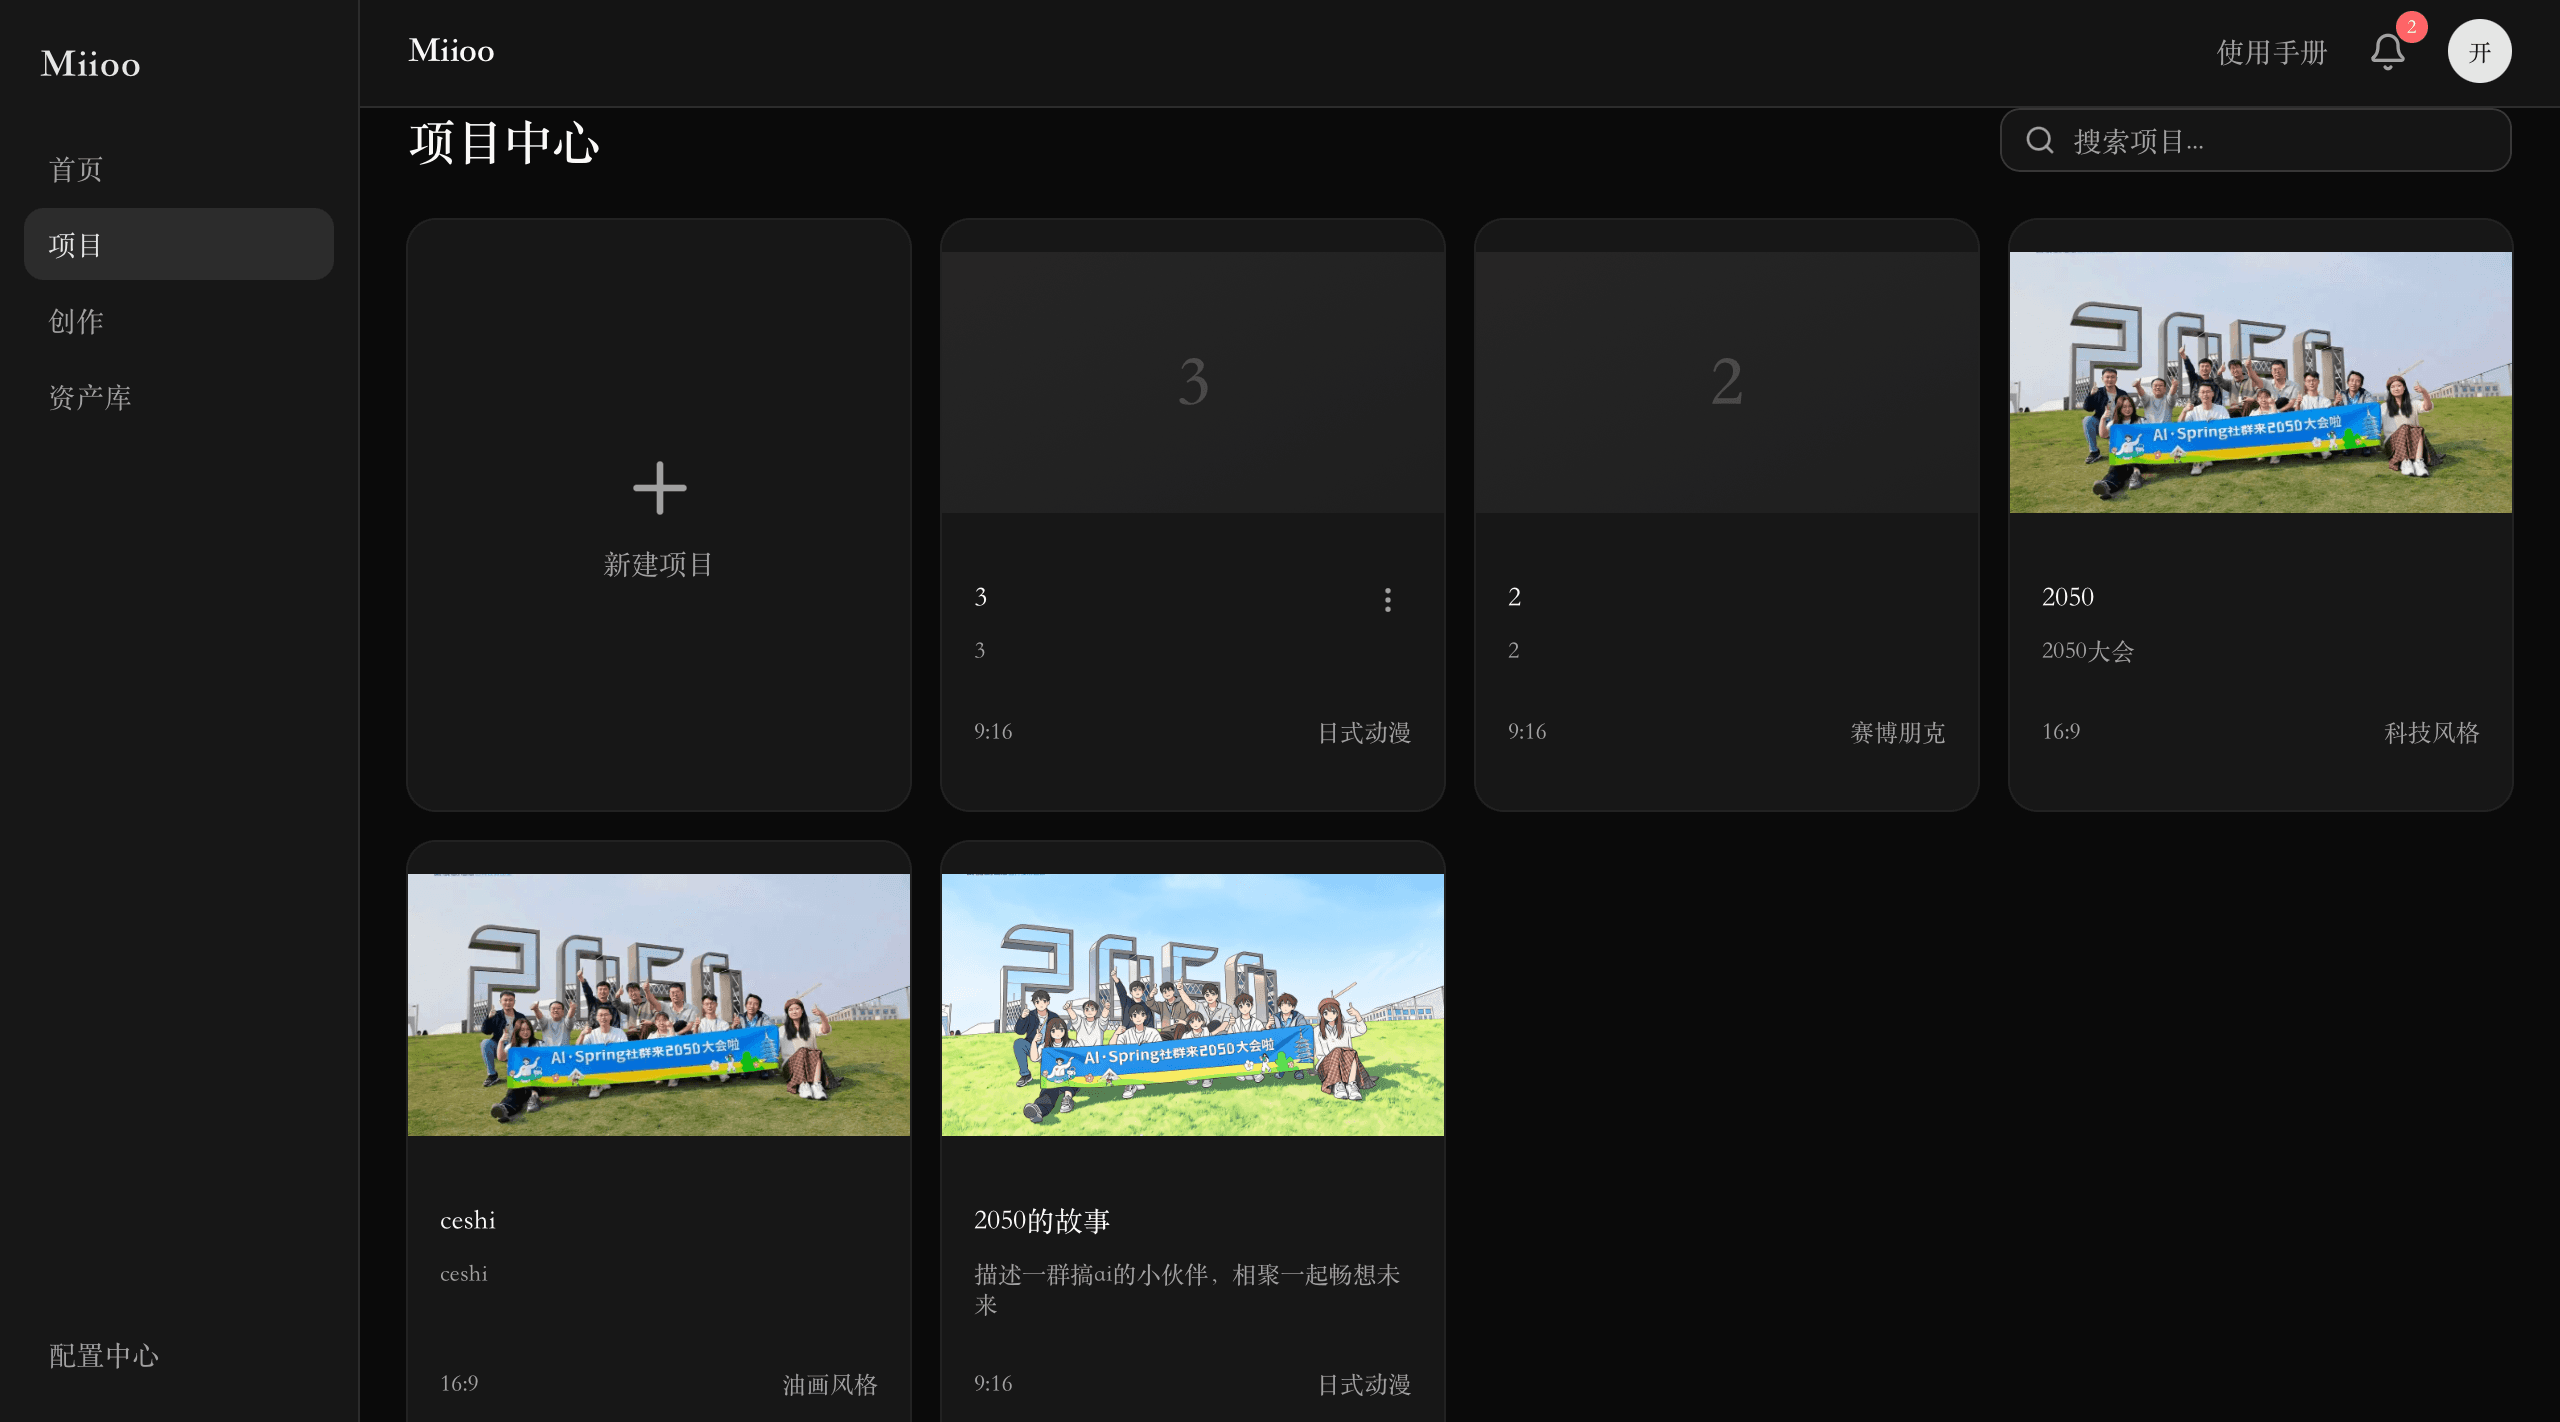The image size is (2560, 1422).
Task: Click the project title 2050的故事
Action: tap(1042, 1220)
